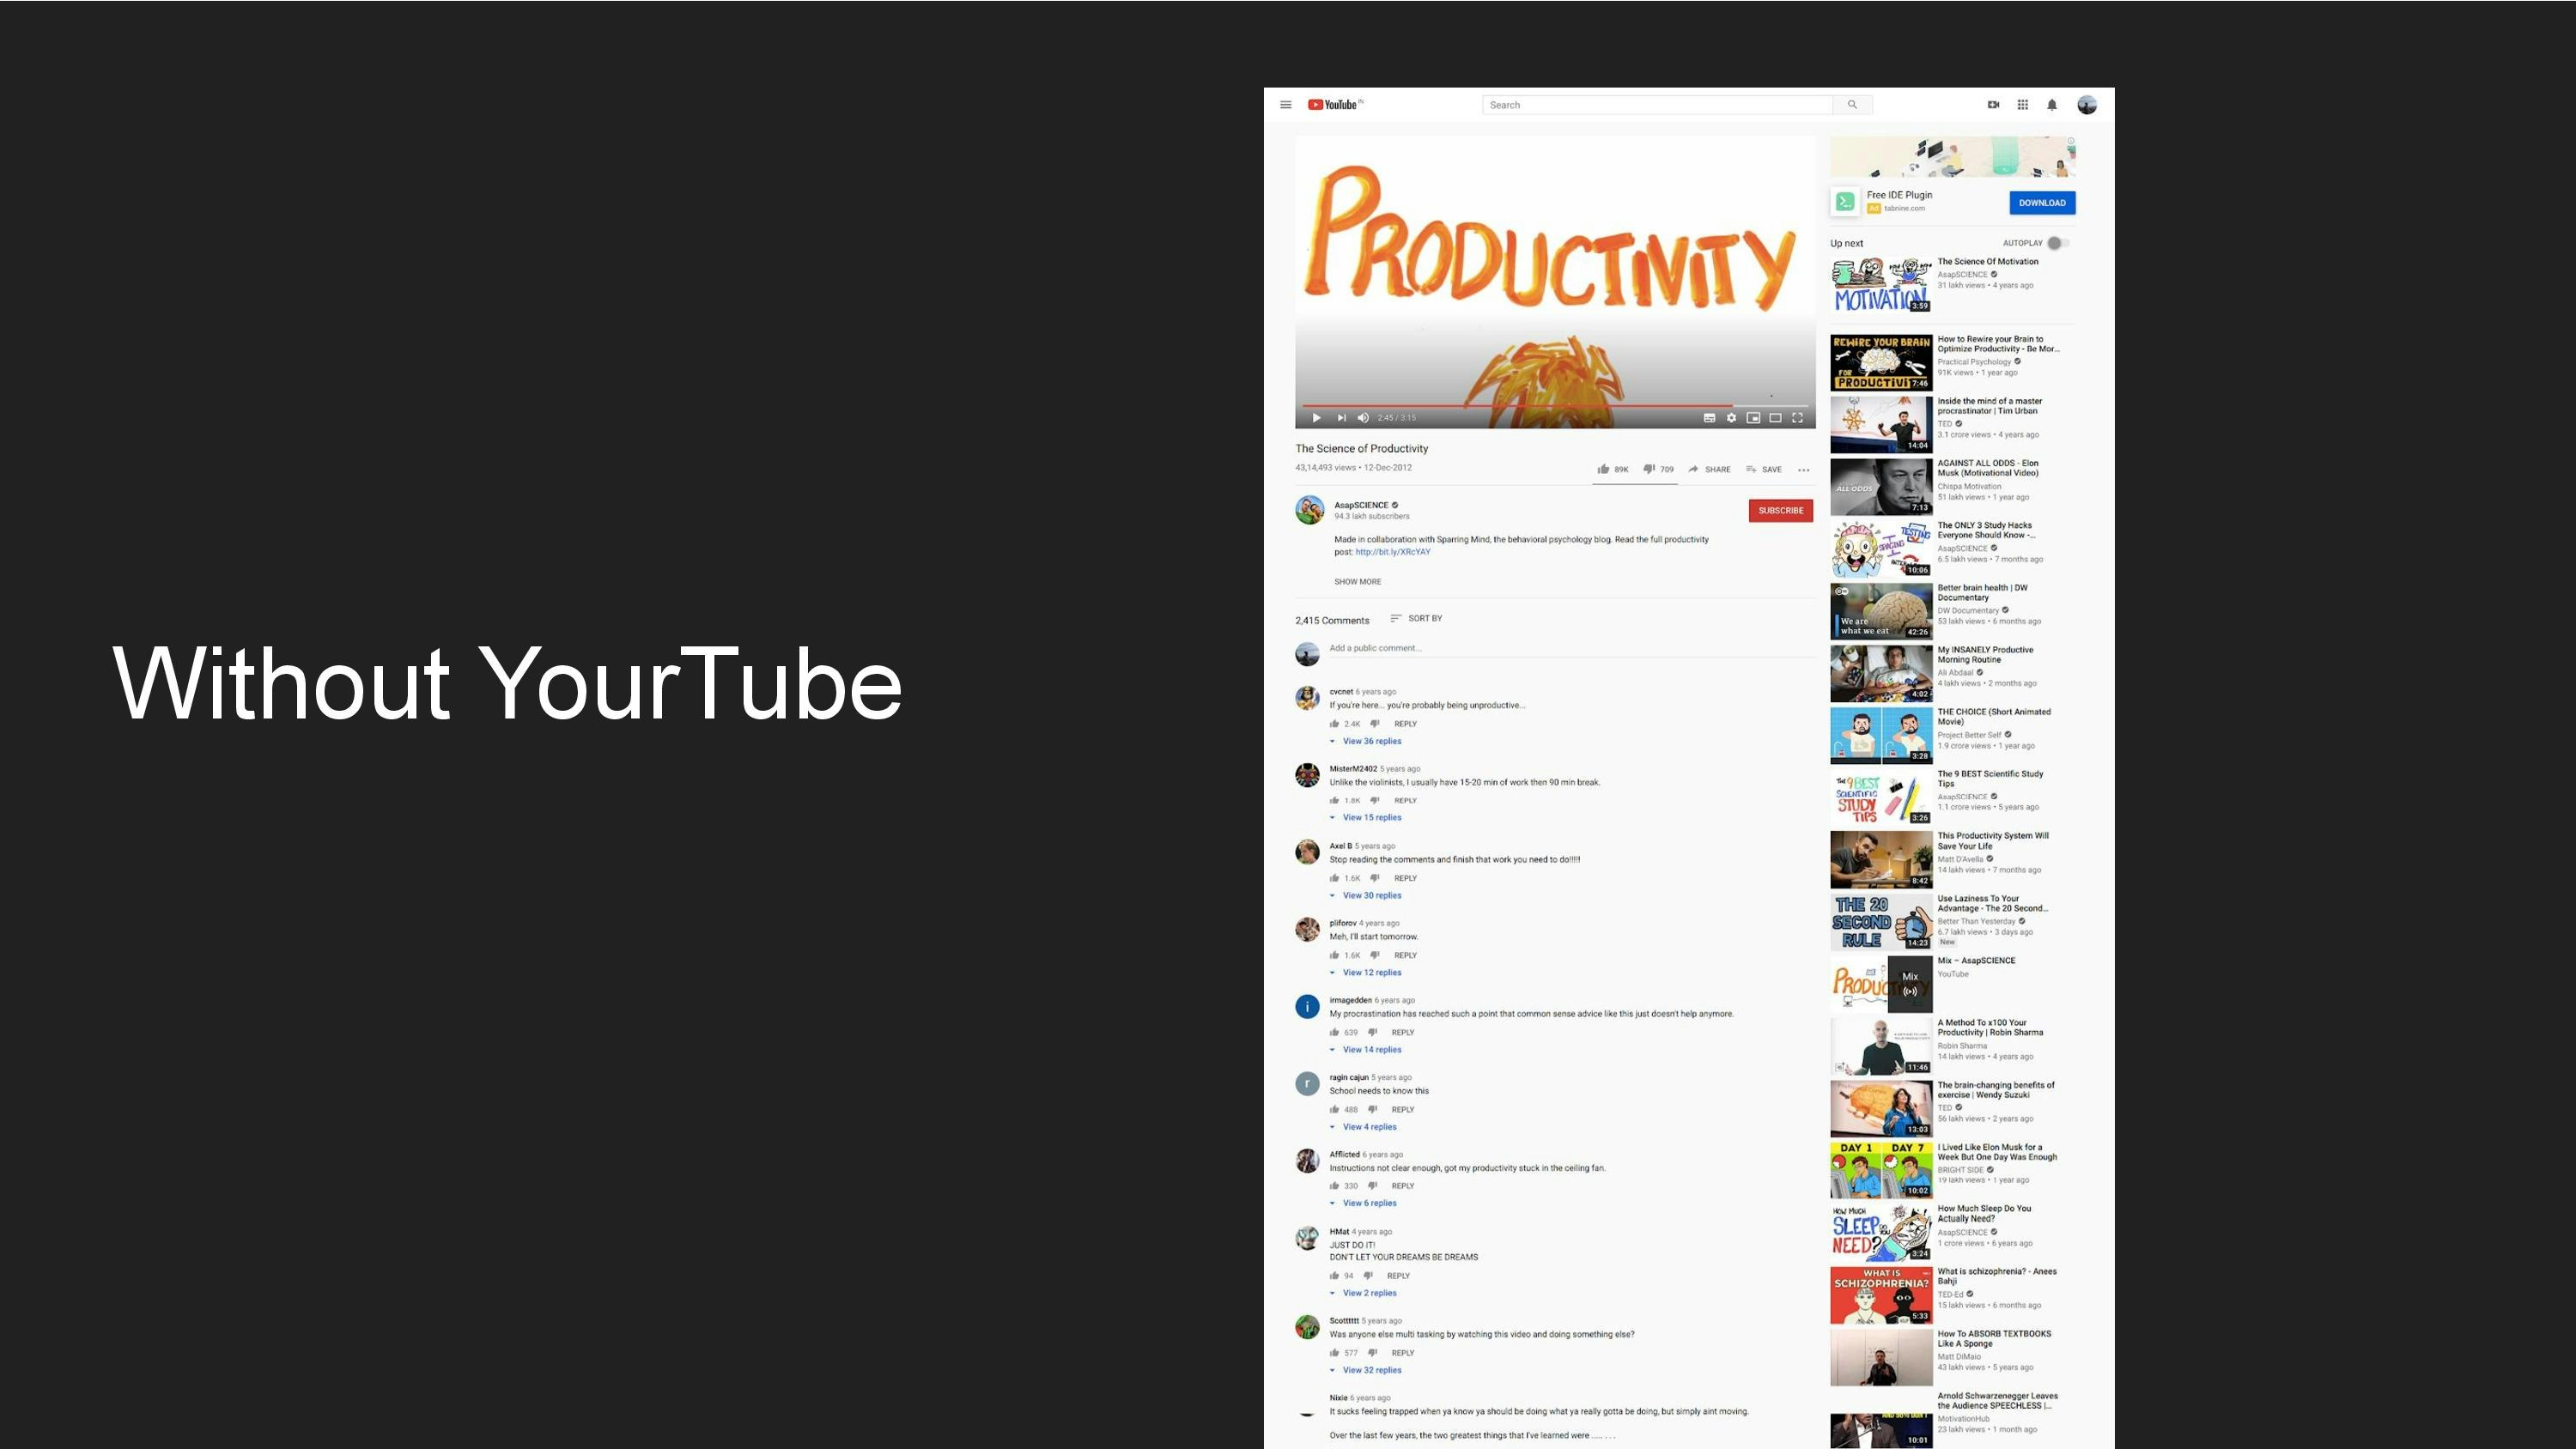Open the YouTube hamburger menu
2576x1449 pixels.
pos(1286,105)
